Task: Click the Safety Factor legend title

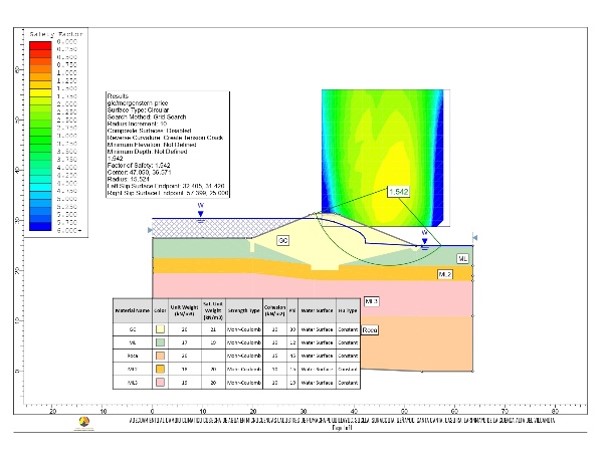Action: click(x=54, y=34)
